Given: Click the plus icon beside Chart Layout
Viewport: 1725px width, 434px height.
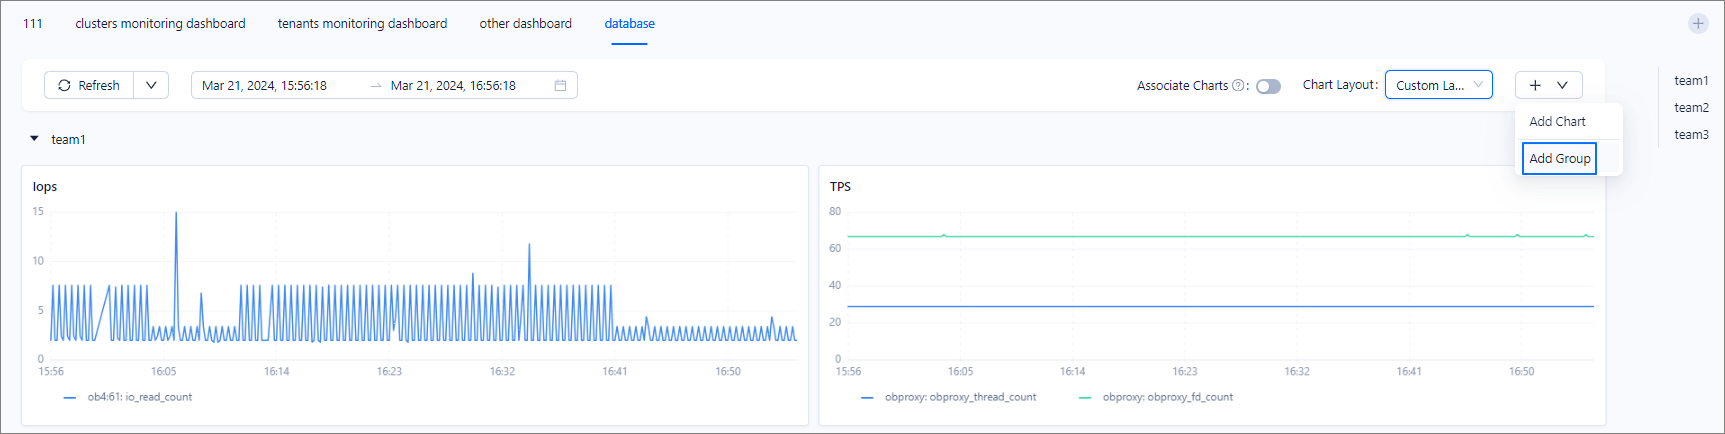Looking at the screenshot, I should coord(1535,86).
